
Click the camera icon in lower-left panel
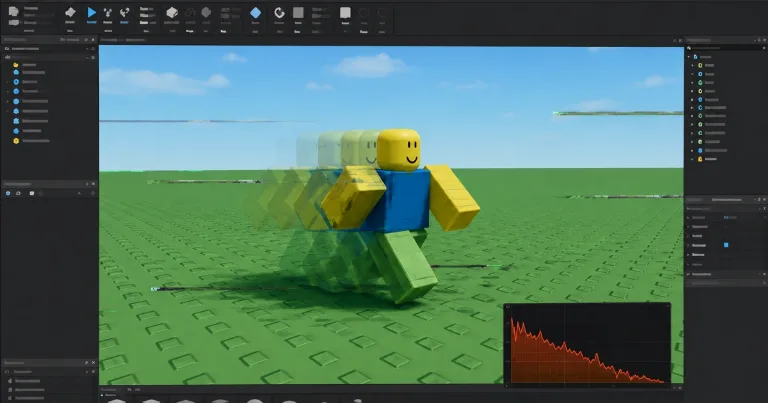(19, 193)
